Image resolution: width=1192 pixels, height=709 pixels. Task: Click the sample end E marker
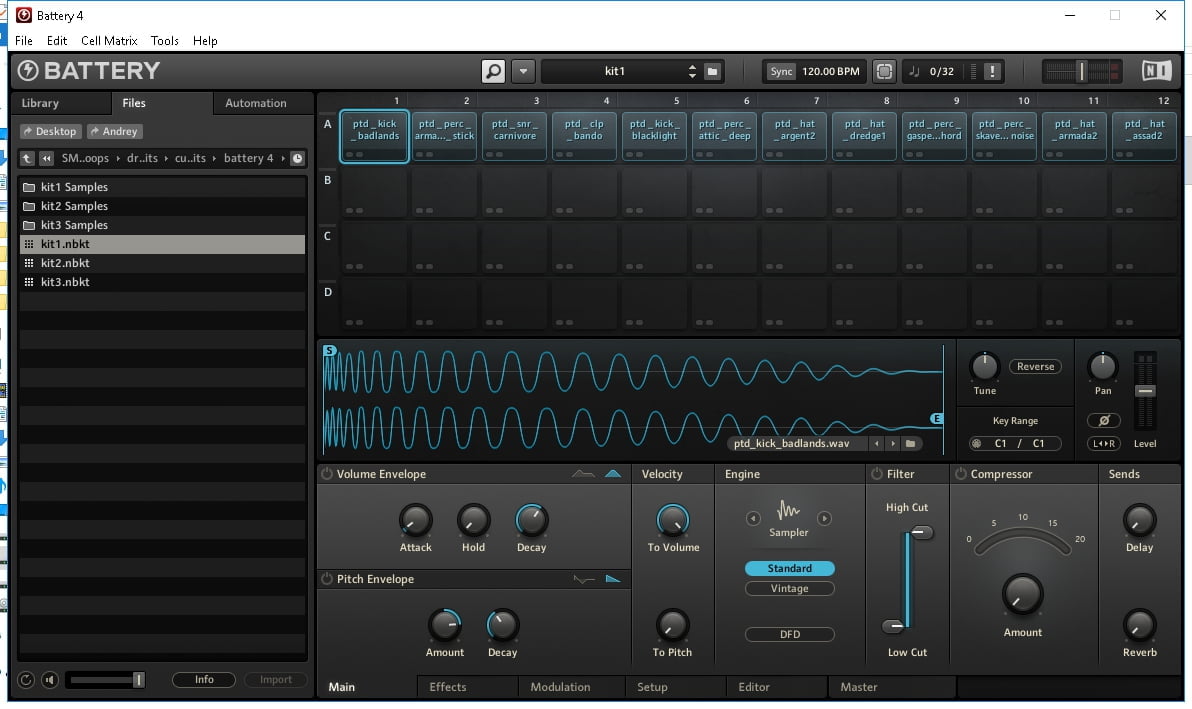937,419
